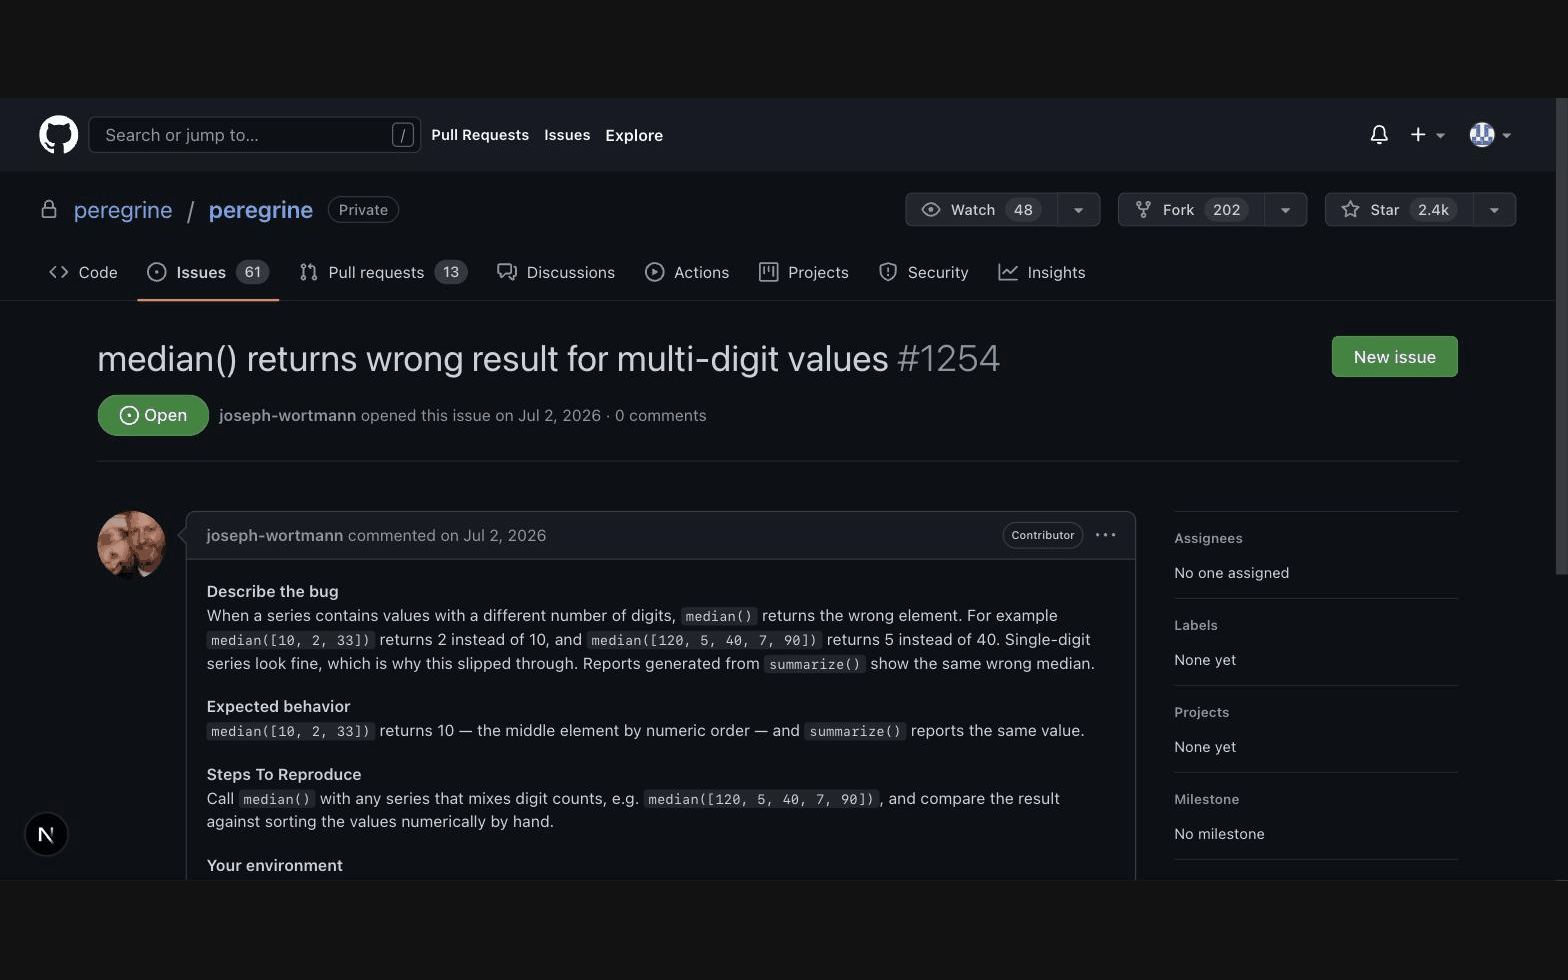Open the profile dropdown caret
This screenshot has height=980, width=1568.
click(x=1506, y=136)
